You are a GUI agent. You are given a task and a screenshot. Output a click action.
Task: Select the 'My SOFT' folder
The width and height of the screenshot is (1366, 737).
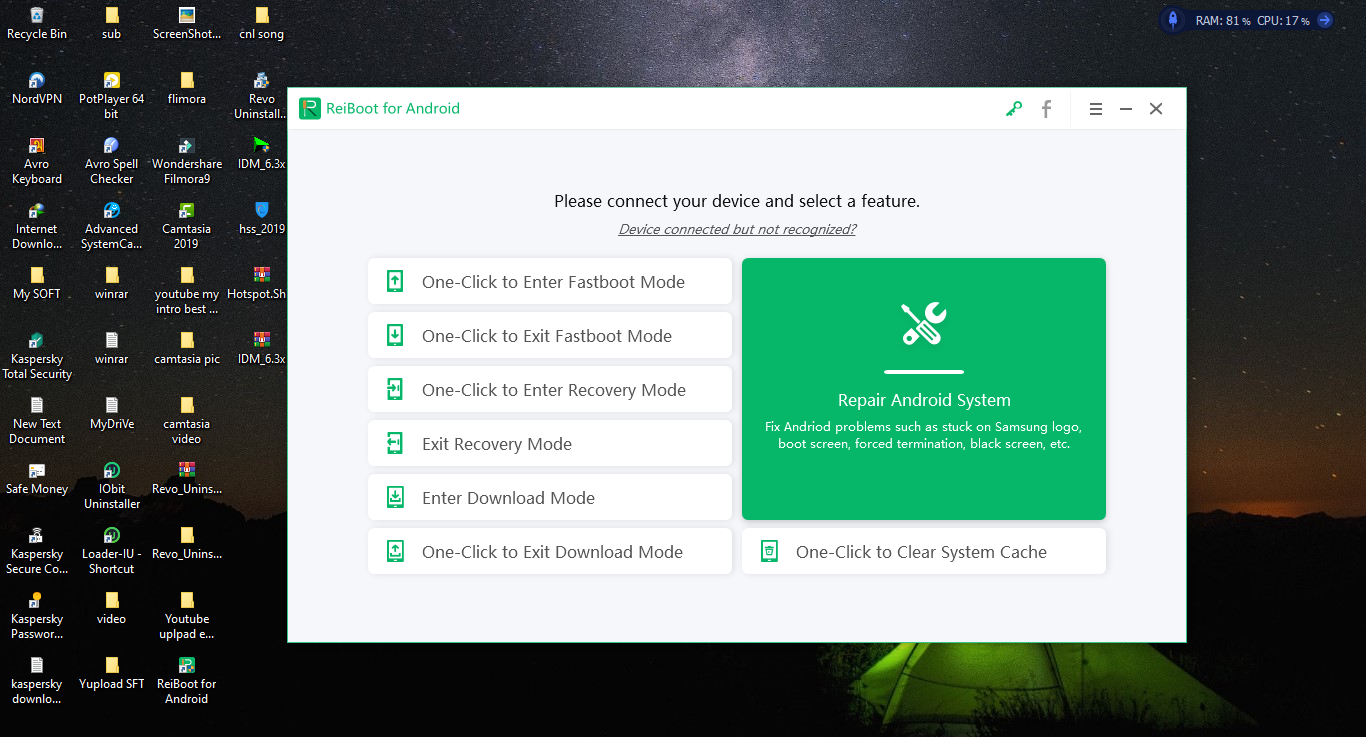click(37, 284)
